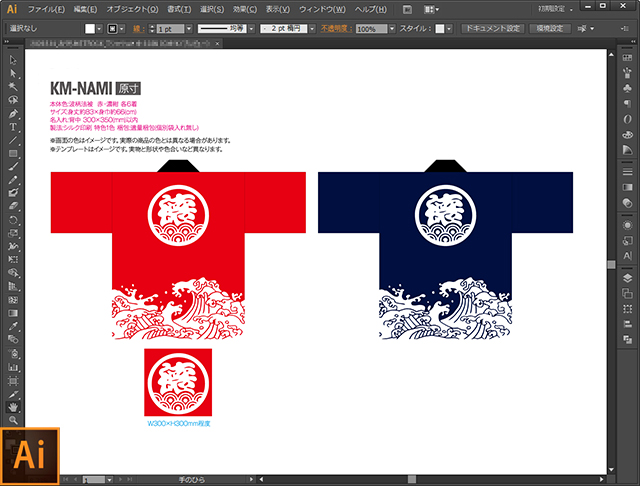Select the Magic Wand tool

[x=14, y=87]
